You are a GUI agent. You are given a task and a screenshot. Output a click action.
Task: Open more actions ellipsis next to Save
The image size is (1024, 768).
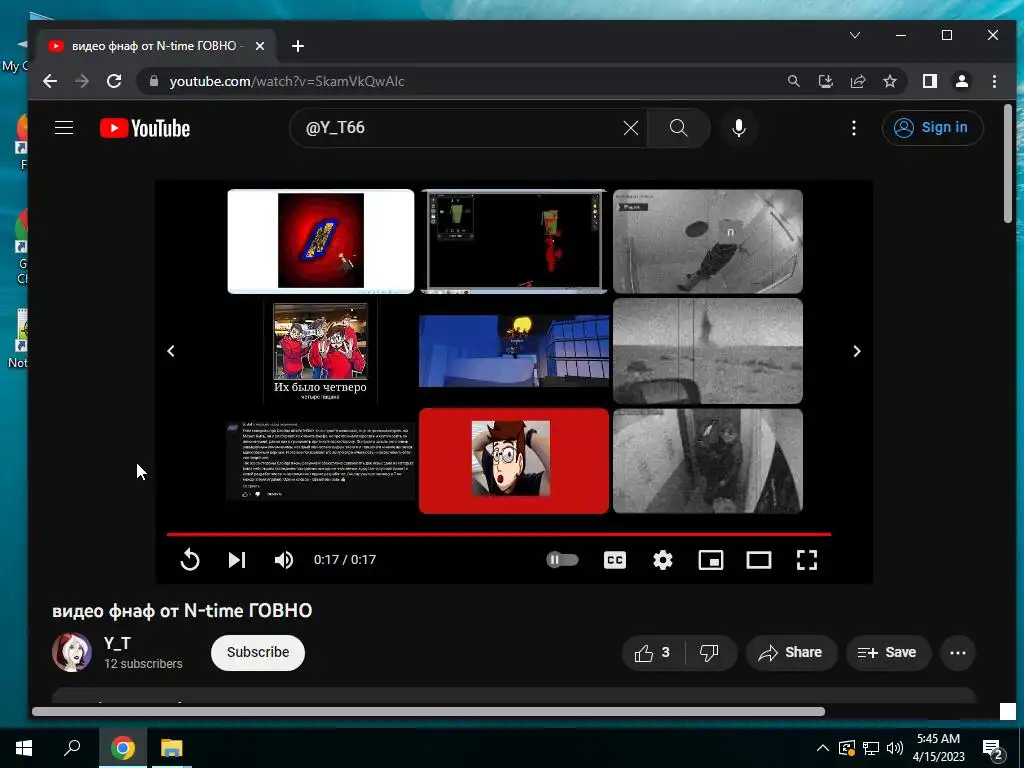tap(958, 652)
